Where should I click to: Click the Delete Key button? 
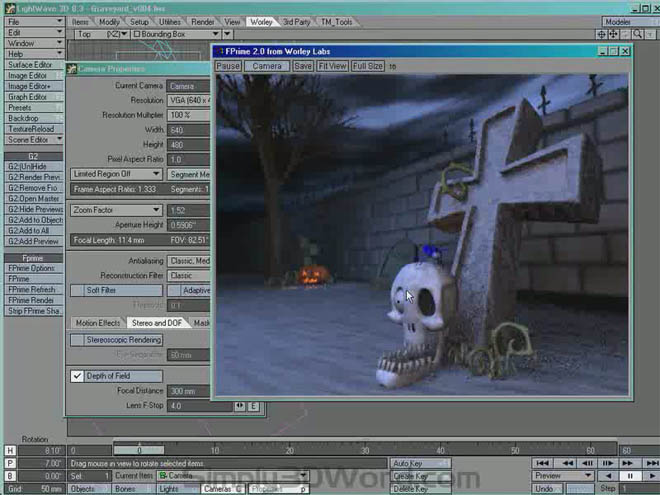click(x=420, y=489)
